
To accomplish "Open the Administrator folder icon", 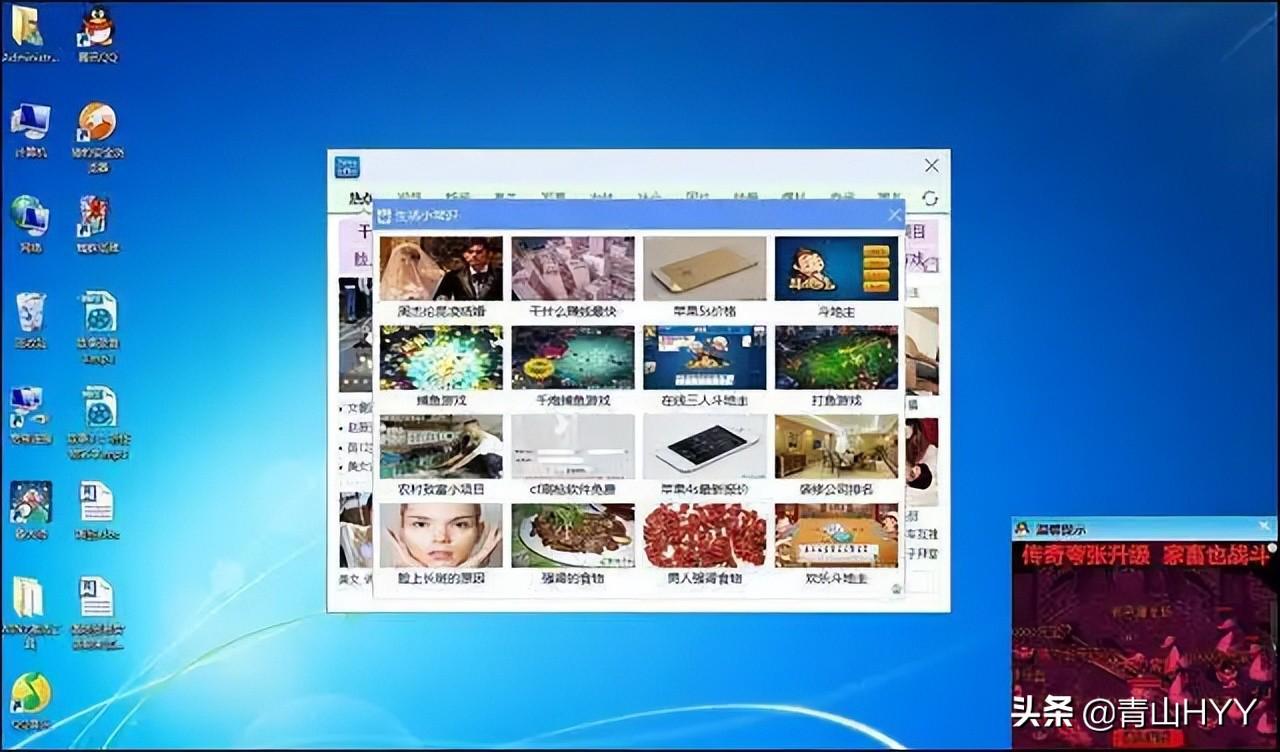I will tap(28, 33).
